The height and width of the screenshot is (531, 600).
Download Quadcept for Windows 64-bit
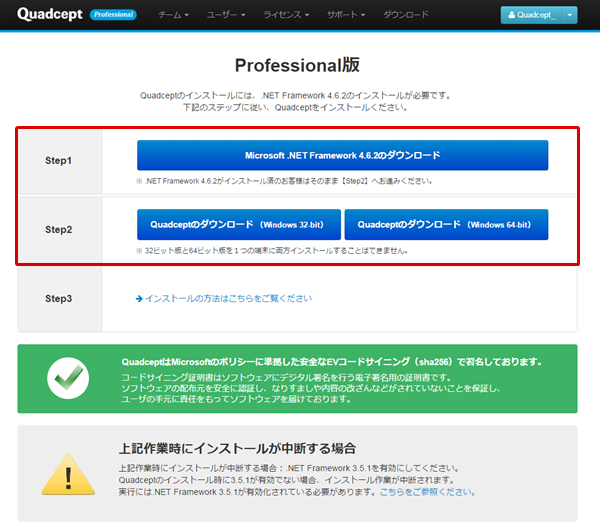tap(446, 225)
